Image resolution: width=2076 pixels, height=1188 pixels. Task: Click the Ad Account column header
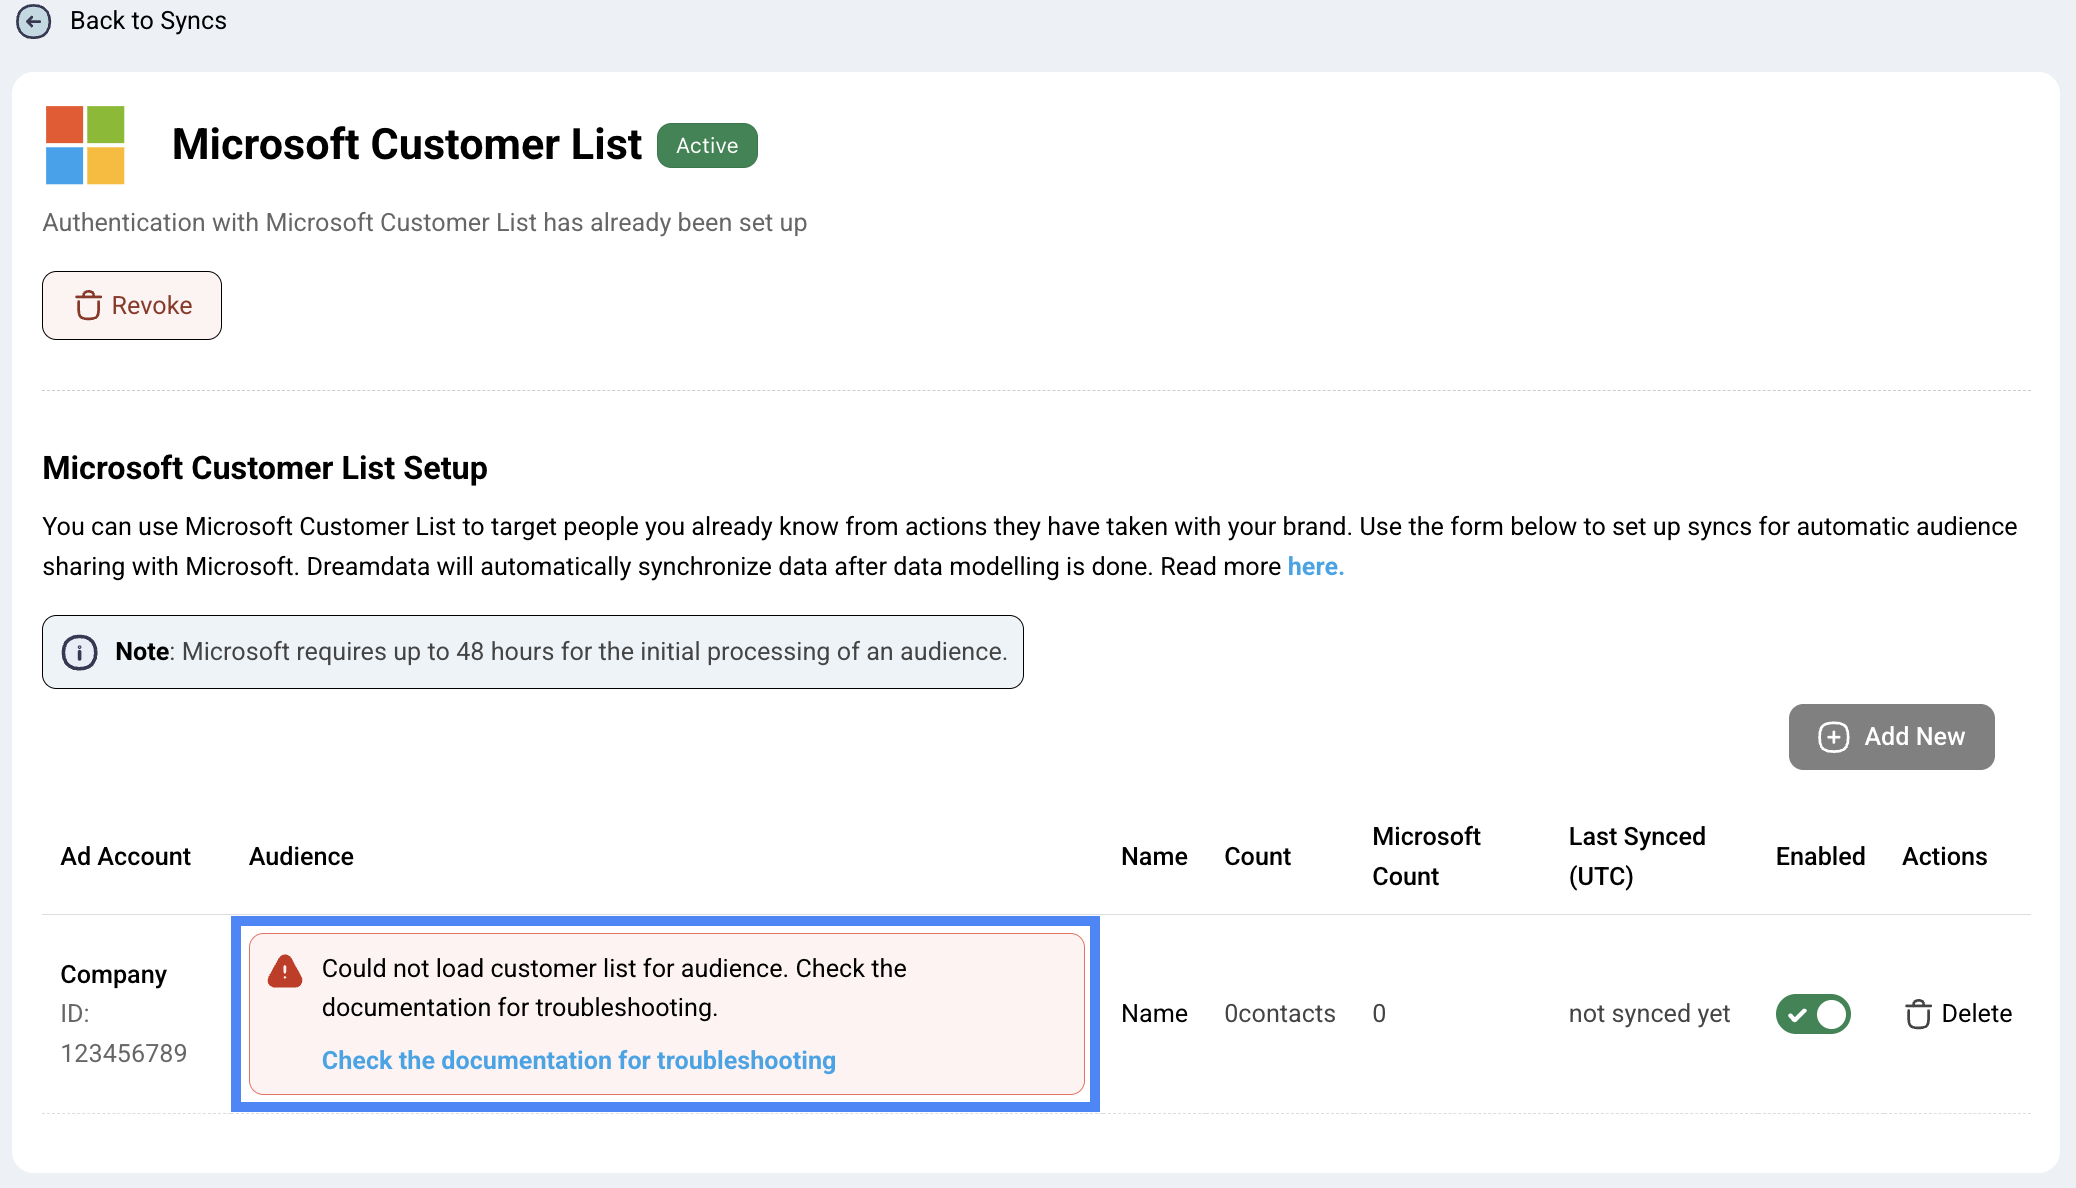[125, 857]
